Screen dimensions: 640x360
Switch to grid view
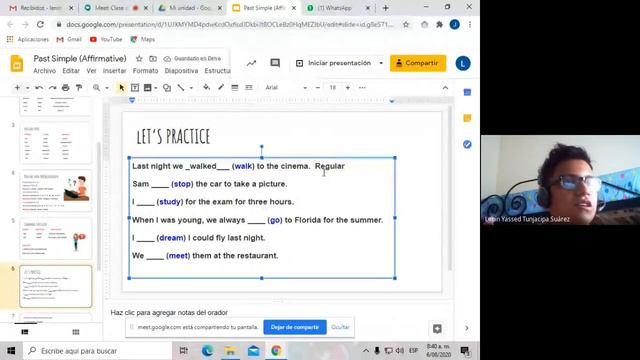pyautogui.click(x=76, y=332)
